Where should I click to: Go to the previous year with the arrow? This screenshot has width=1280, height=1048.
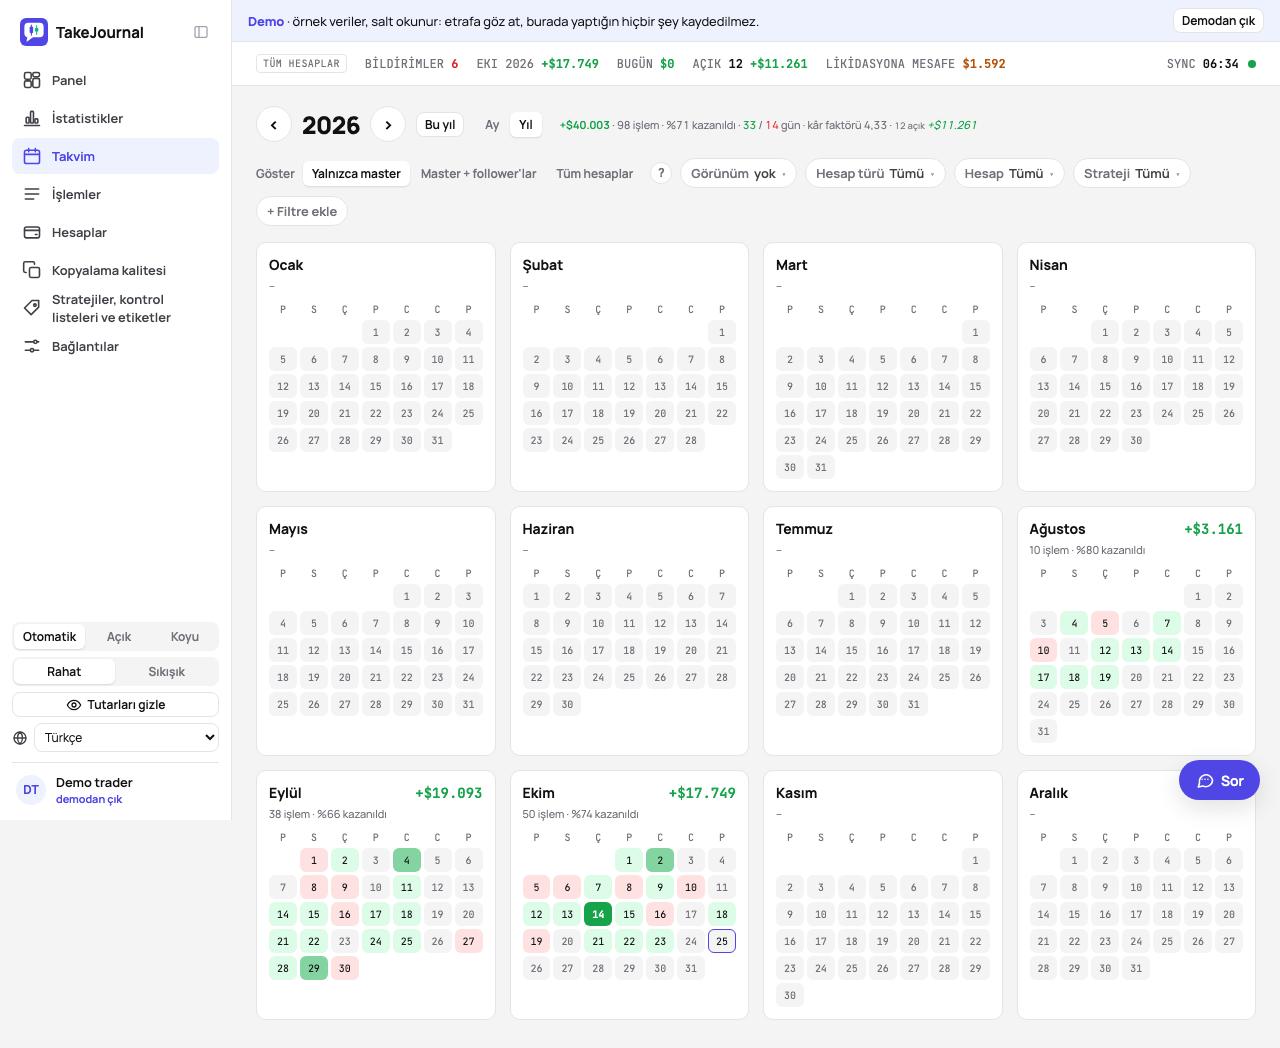[x=274, y=124]
